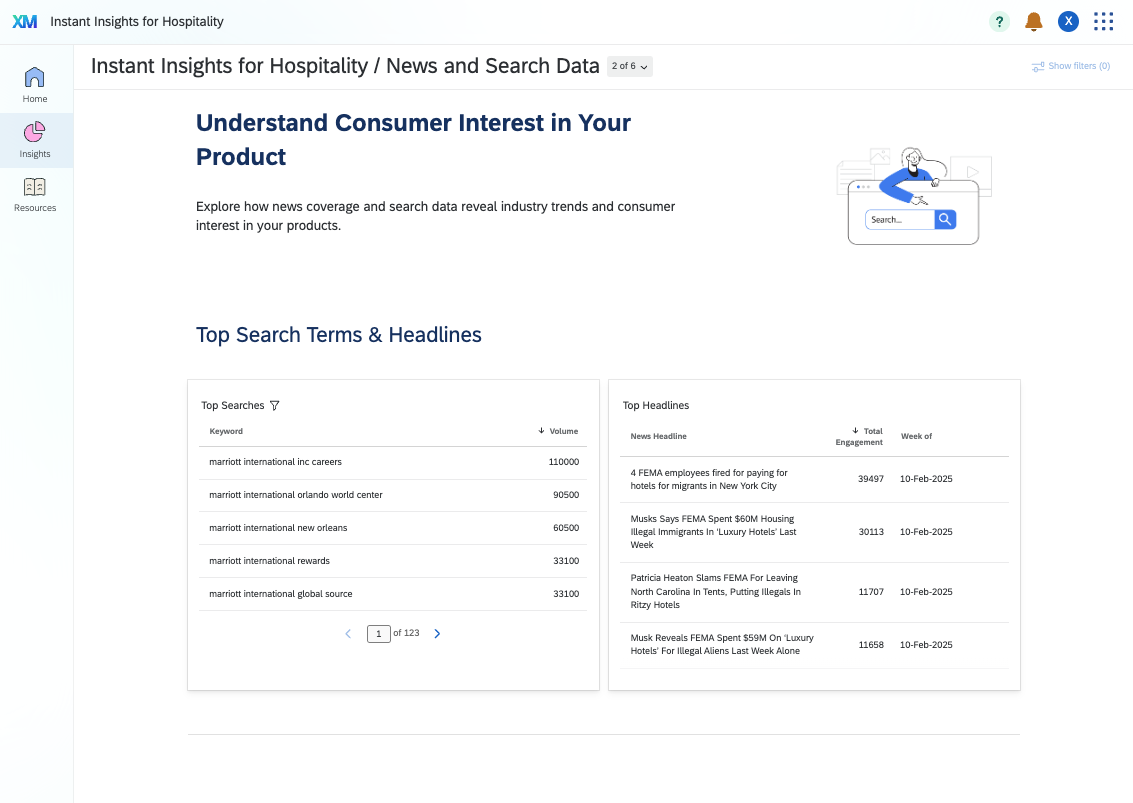
Task: Click the XM logo icon
Action: pyautogui.click(x=25, y=22)
